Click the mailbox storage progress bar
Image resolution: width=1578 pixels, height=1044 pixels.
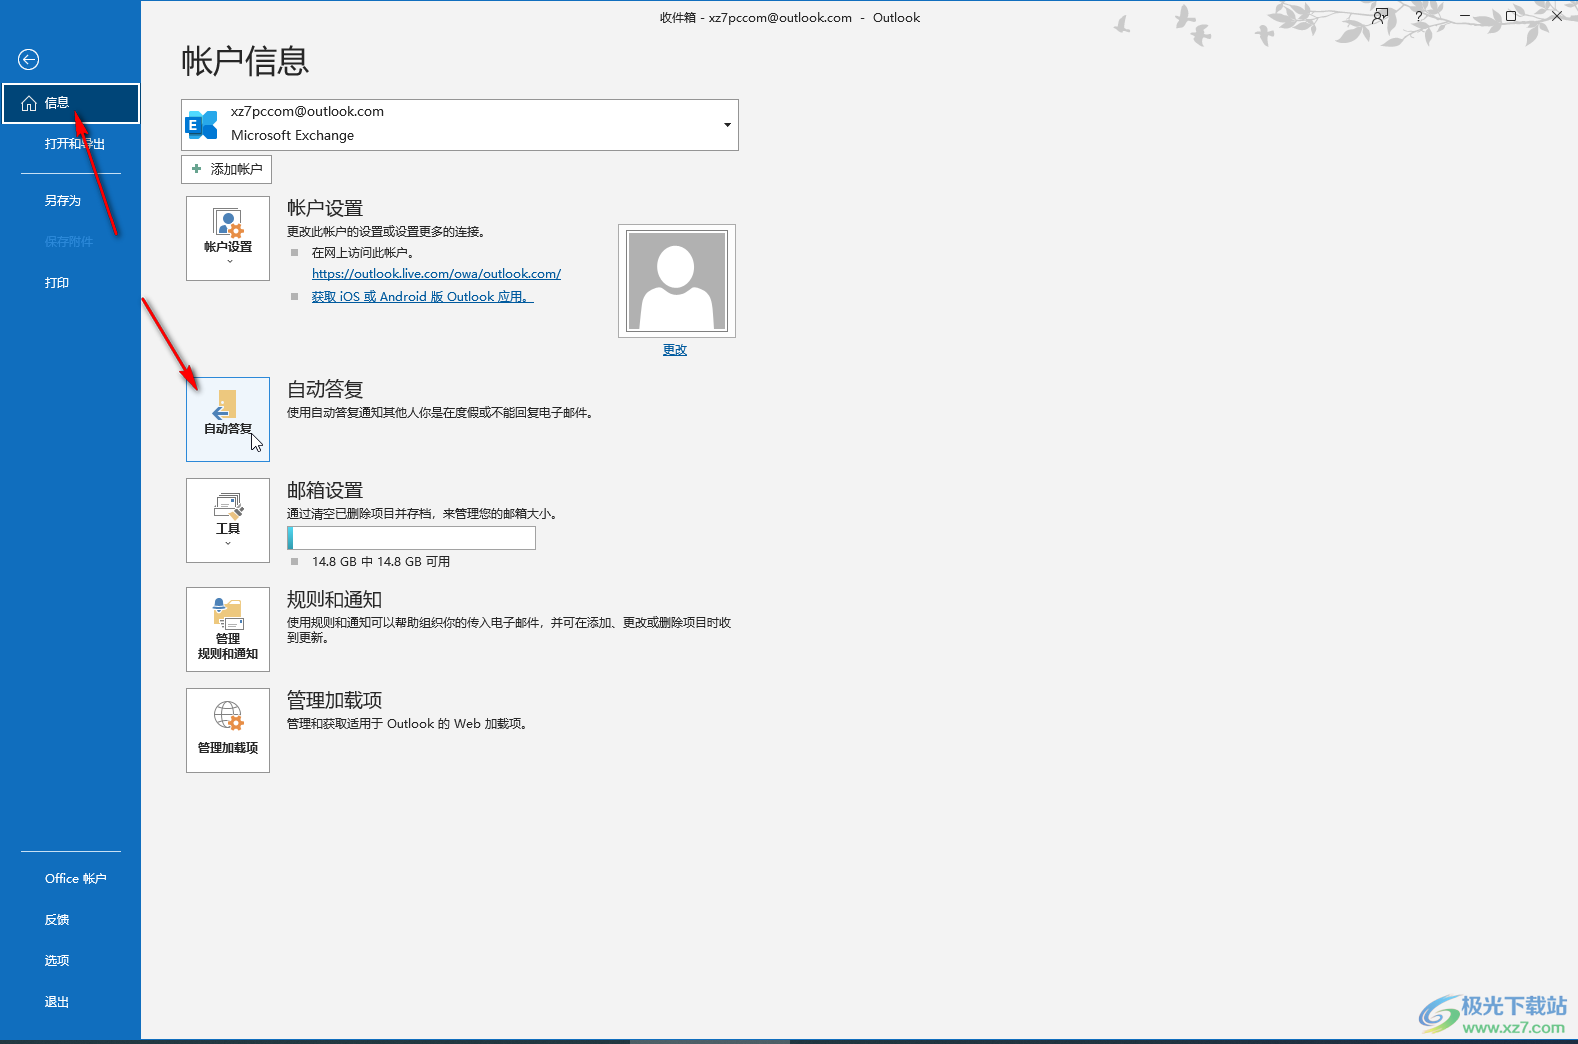point(411,538)
